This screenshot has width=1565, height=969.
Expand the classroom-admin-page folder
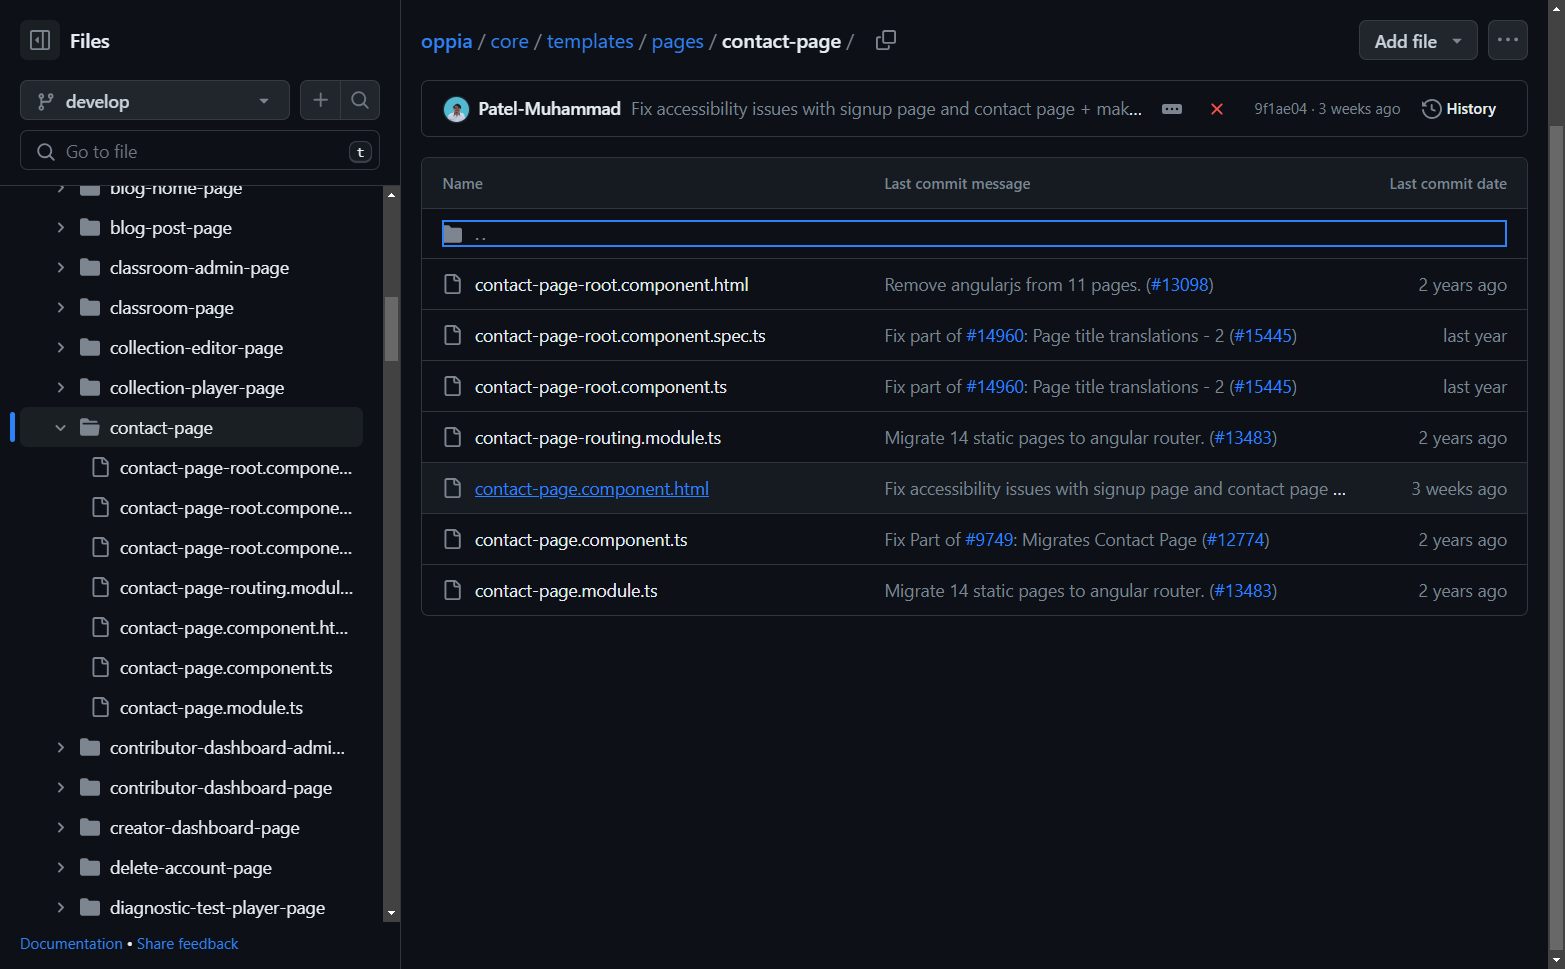tap(61, 268)
